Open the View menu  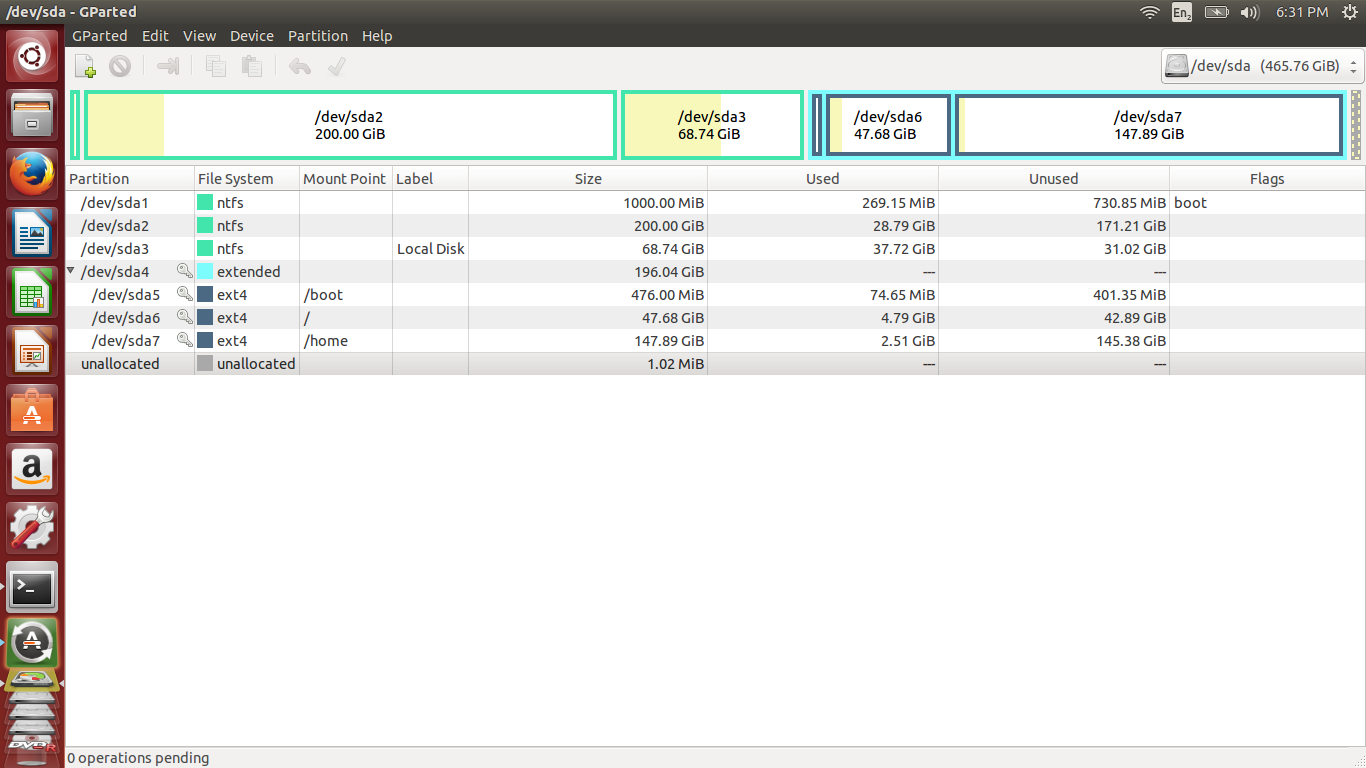(199, 35)
